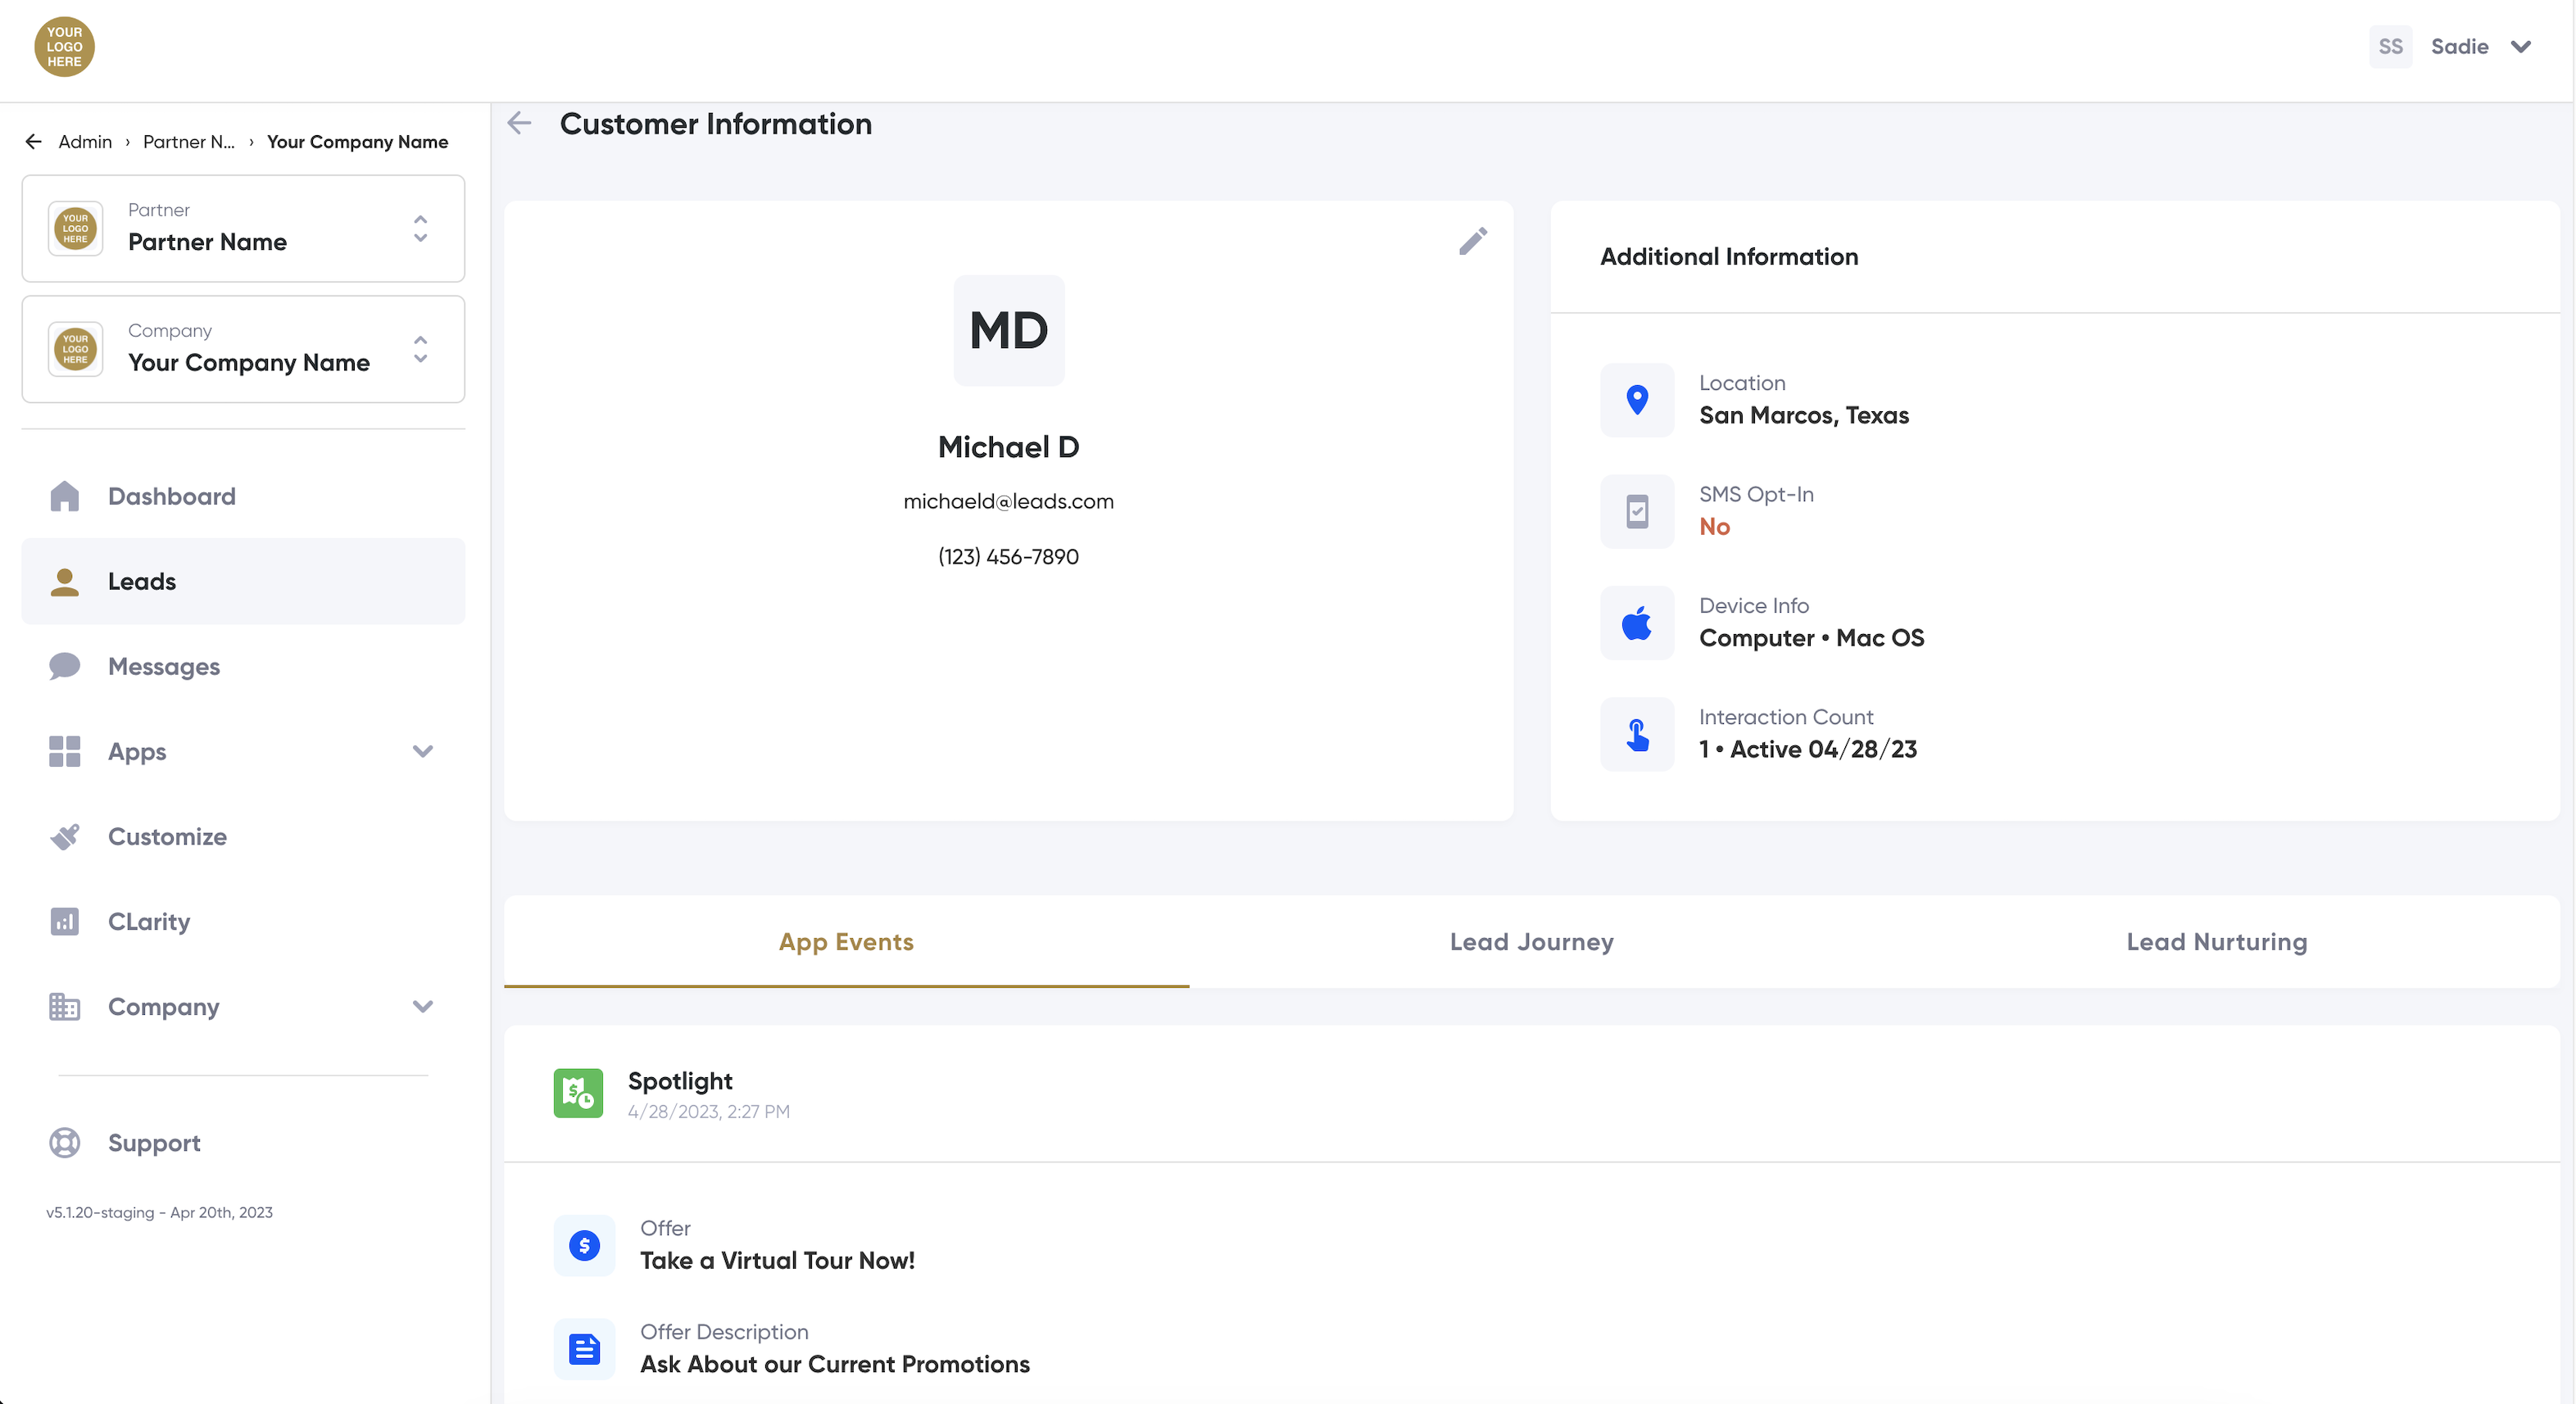Click the pencil edit icon on customer card
Image resolution: width=2576 pixels, height=1404 pixels.
[x=1472, y=241]
